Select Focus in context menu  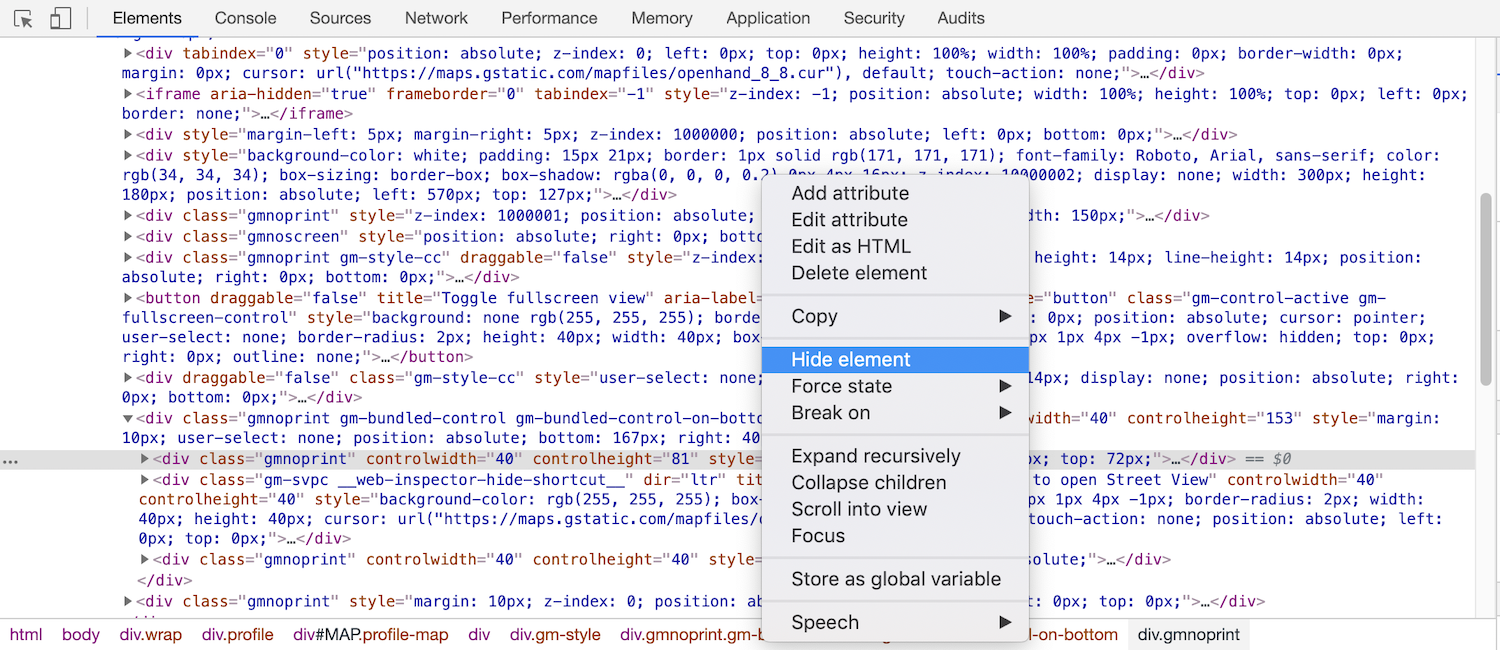pos(895,536)
